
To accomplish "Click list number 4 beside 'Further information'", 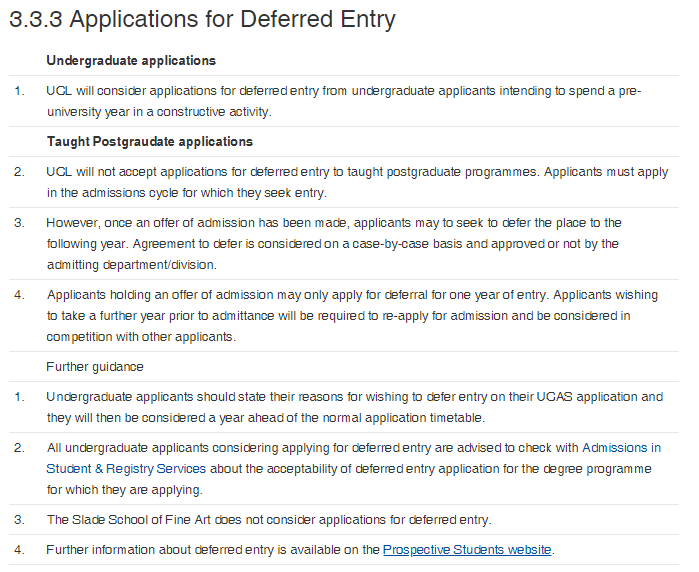I will pyautogui.click(x=19, y=550).
